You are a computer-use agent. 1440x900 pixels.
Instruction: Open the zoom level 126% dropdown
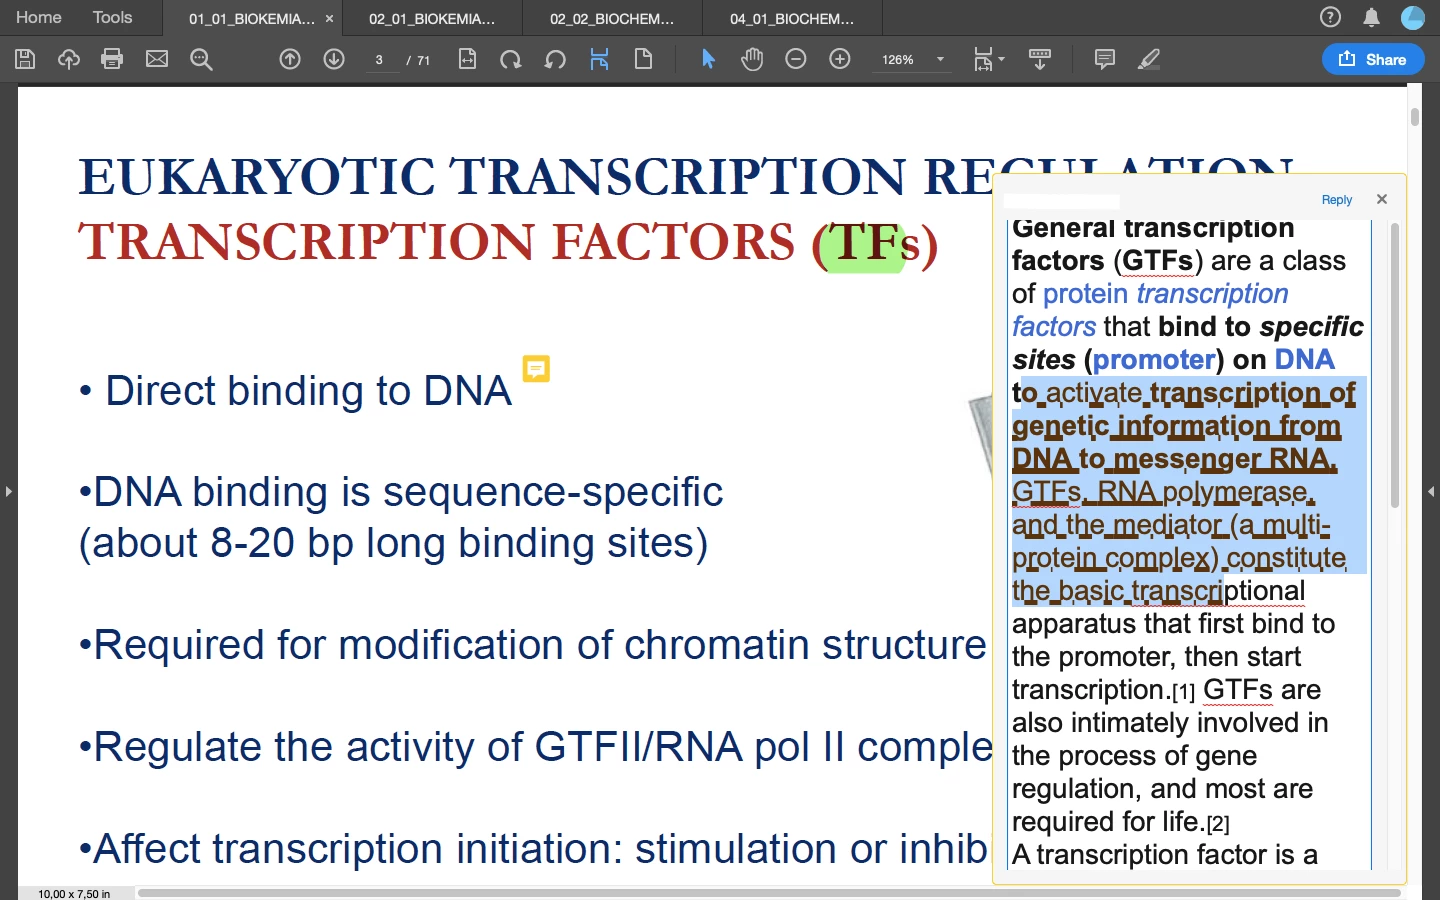911,59
